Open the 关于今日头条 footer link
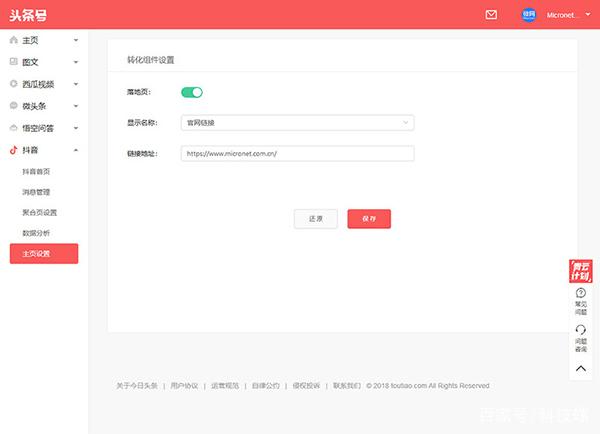 click(x=137, y=386)
